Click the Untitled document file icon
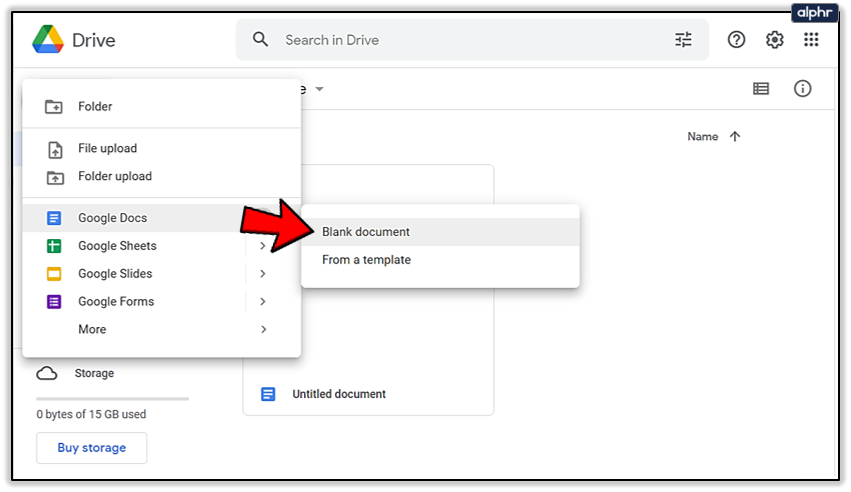 tap(268, 394)
